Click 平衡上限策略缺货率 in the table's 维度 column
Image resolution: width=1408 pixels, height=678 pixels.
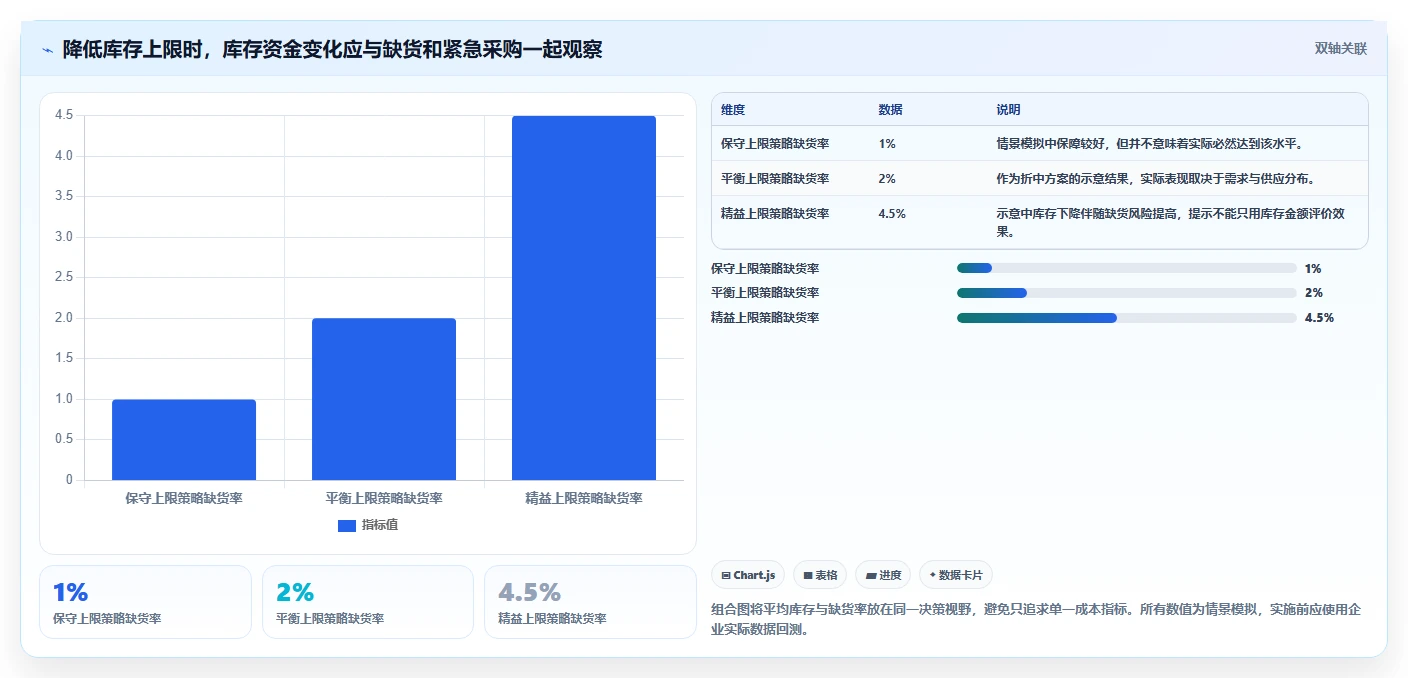point(775,178)
